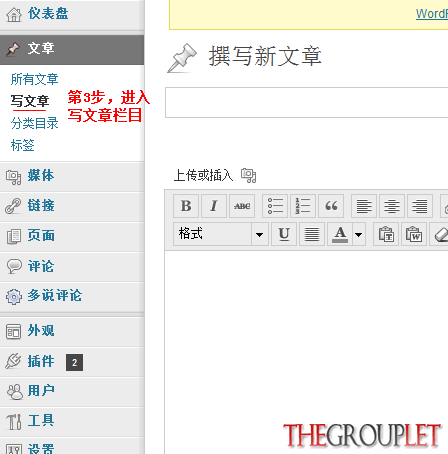
Task: Open the 多说评论 menu
Action: [72, 297]
